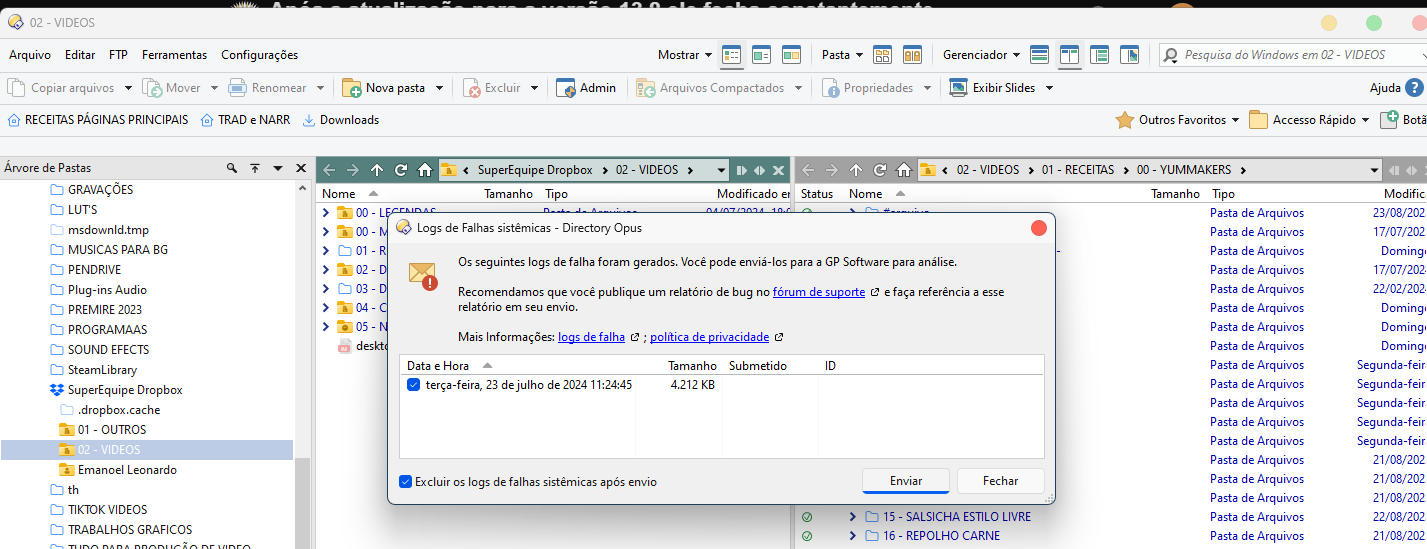Open the fórum de suporte link
Viewport: 1427px width, 549px height.
(x=819, y=292)
